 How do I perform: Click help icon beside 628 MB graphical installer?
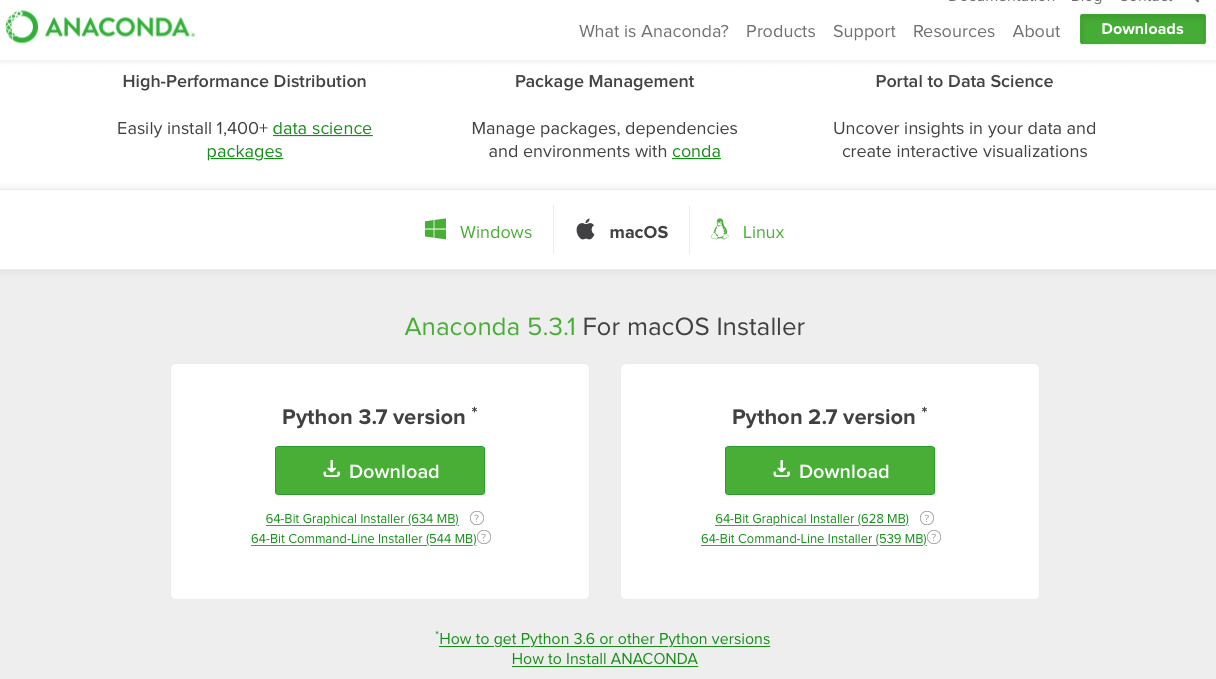pos(927,518)
